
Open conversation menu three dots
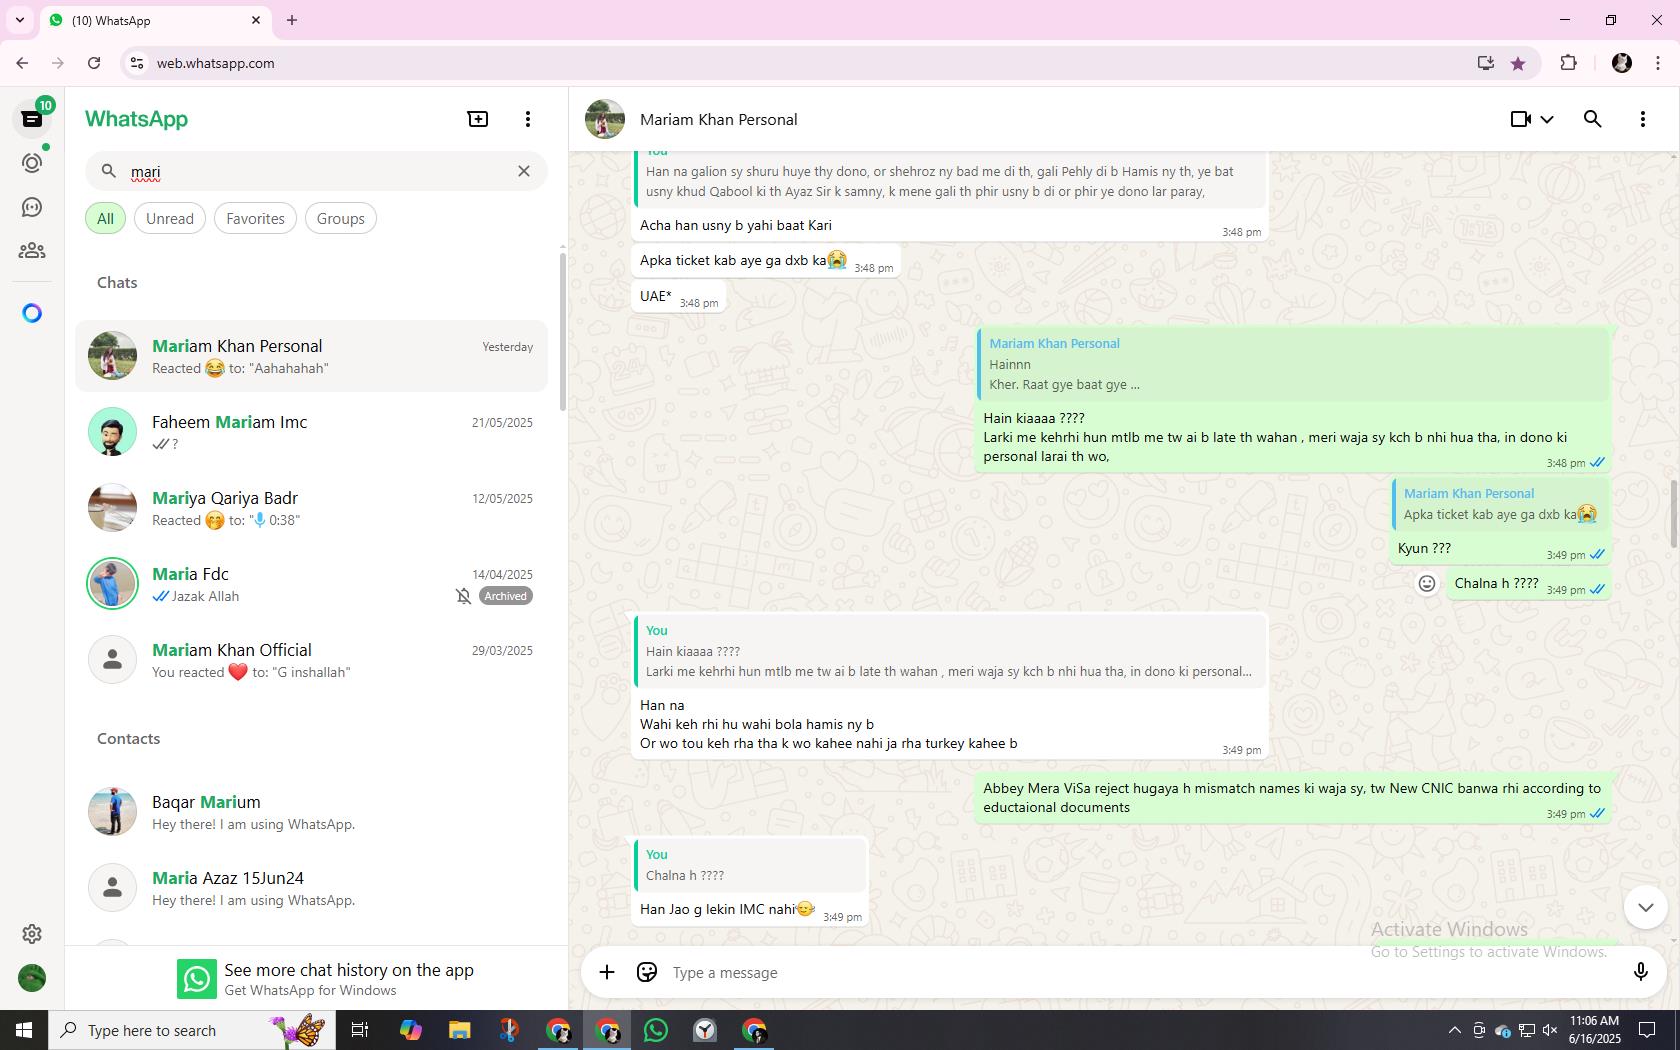coord(1643,119)
